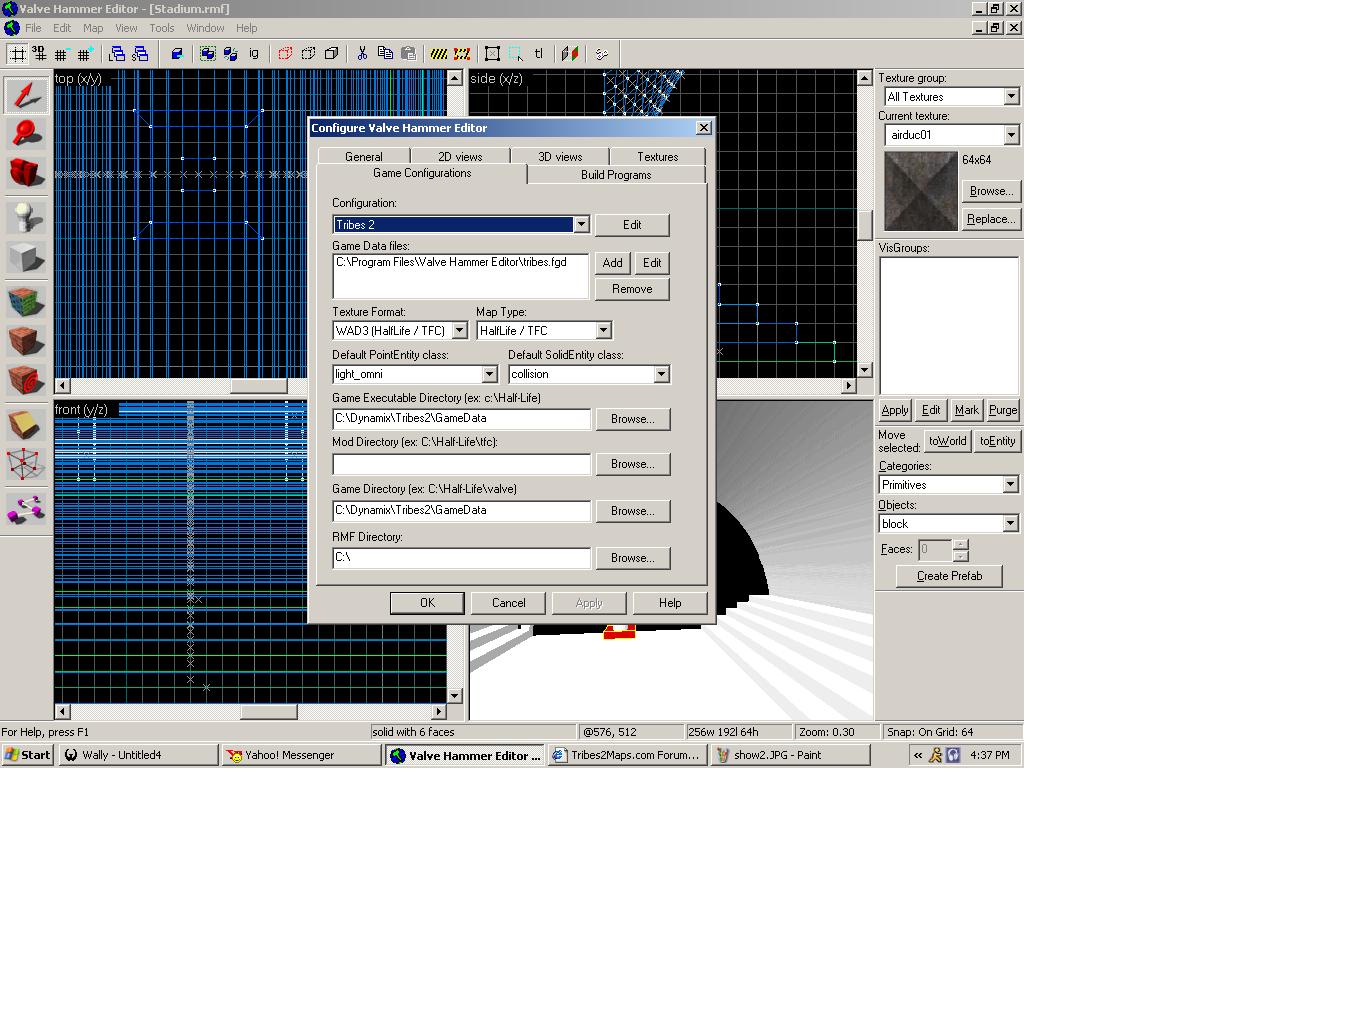Toggle the texture alignment face button
The width and height of the screenshot is (1350, 1013).
pyautogui.click(x=570, y=54)
